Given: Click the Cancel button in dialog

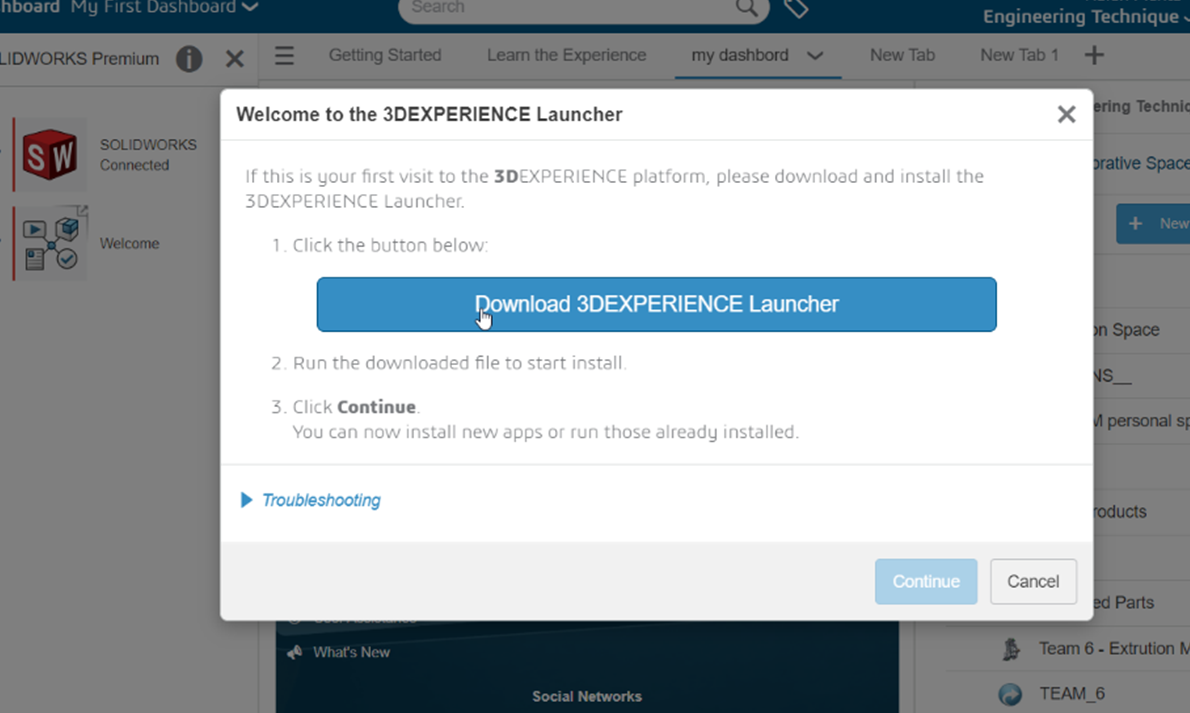Looking at the screenshot, I should pyautogui.click(x=1033, y=581).
